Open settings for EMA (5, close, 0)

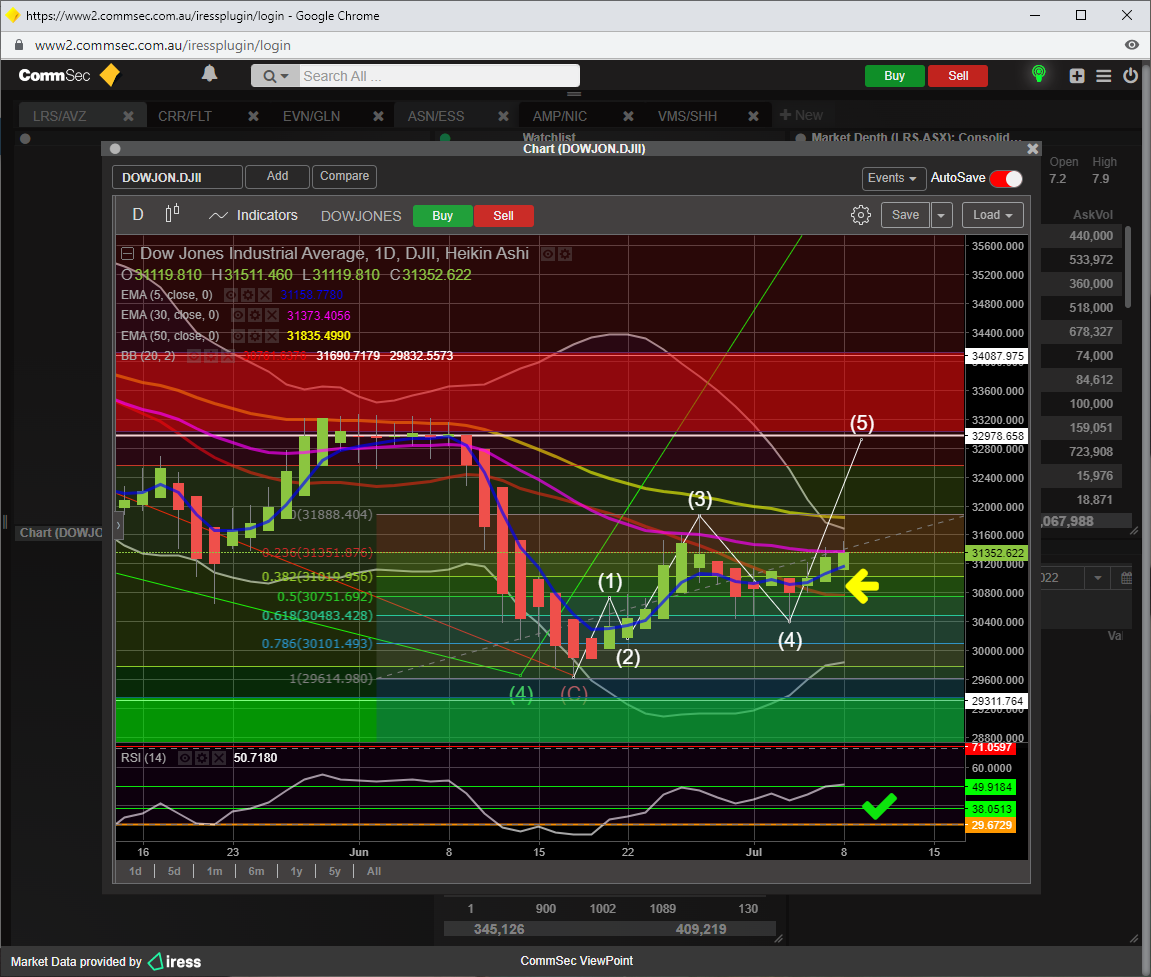coord(247,294)
